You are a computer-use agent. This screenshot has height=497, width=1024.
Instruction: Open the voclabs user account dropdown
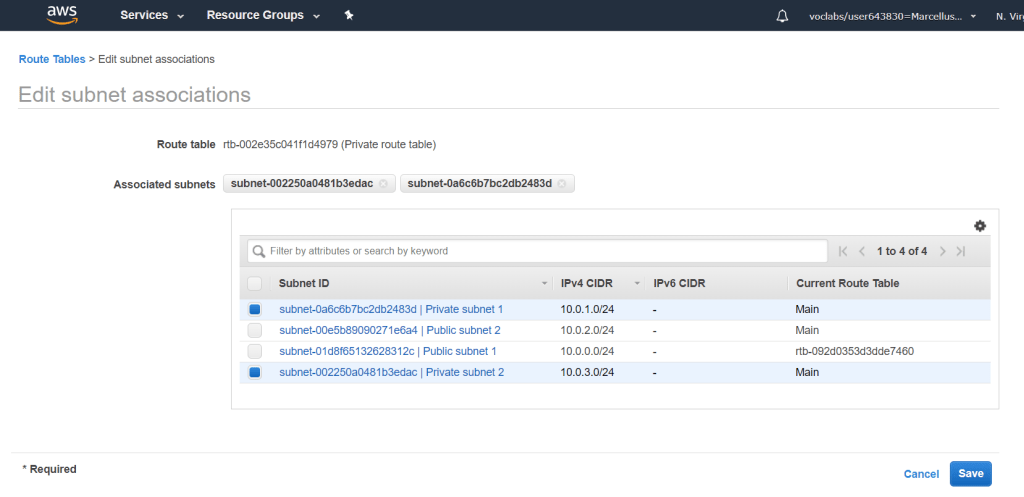[x=892, y=16]
